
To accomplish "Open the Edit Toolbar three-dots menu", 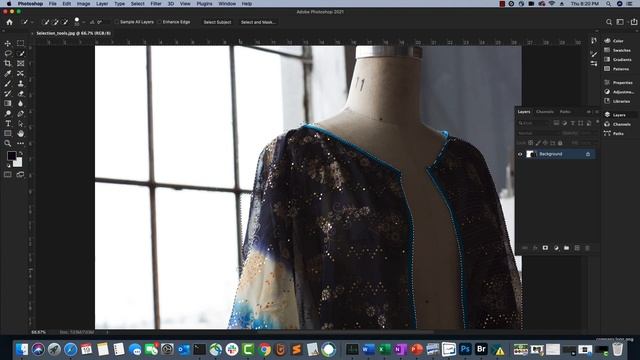I will pyautogui.click(x=20, y=143).
